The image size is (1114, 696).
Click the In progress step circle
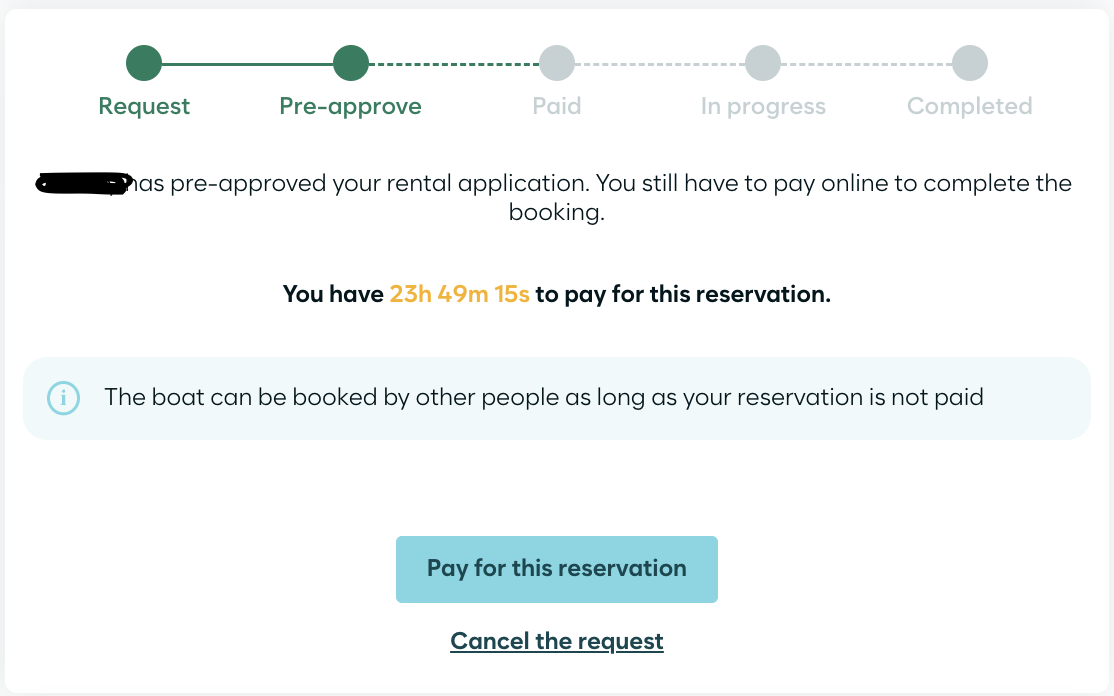763,63
